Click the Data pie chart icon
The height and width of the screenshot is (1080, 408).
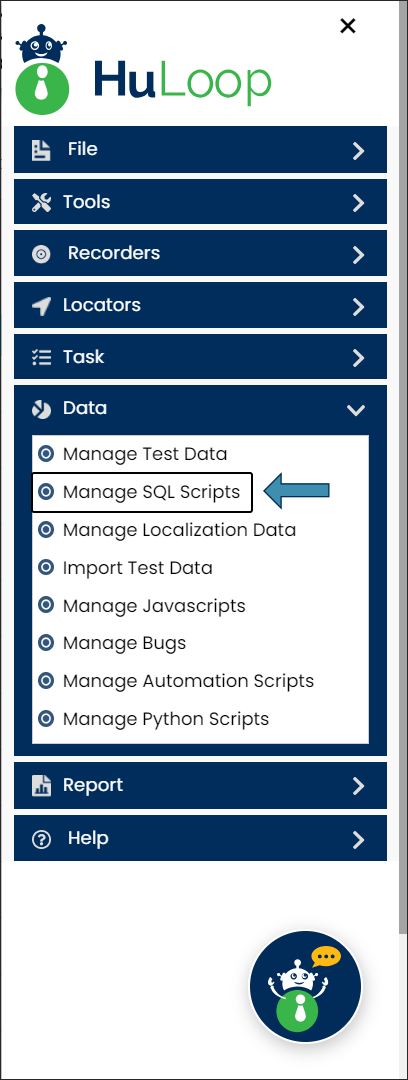tap(41, 409)
